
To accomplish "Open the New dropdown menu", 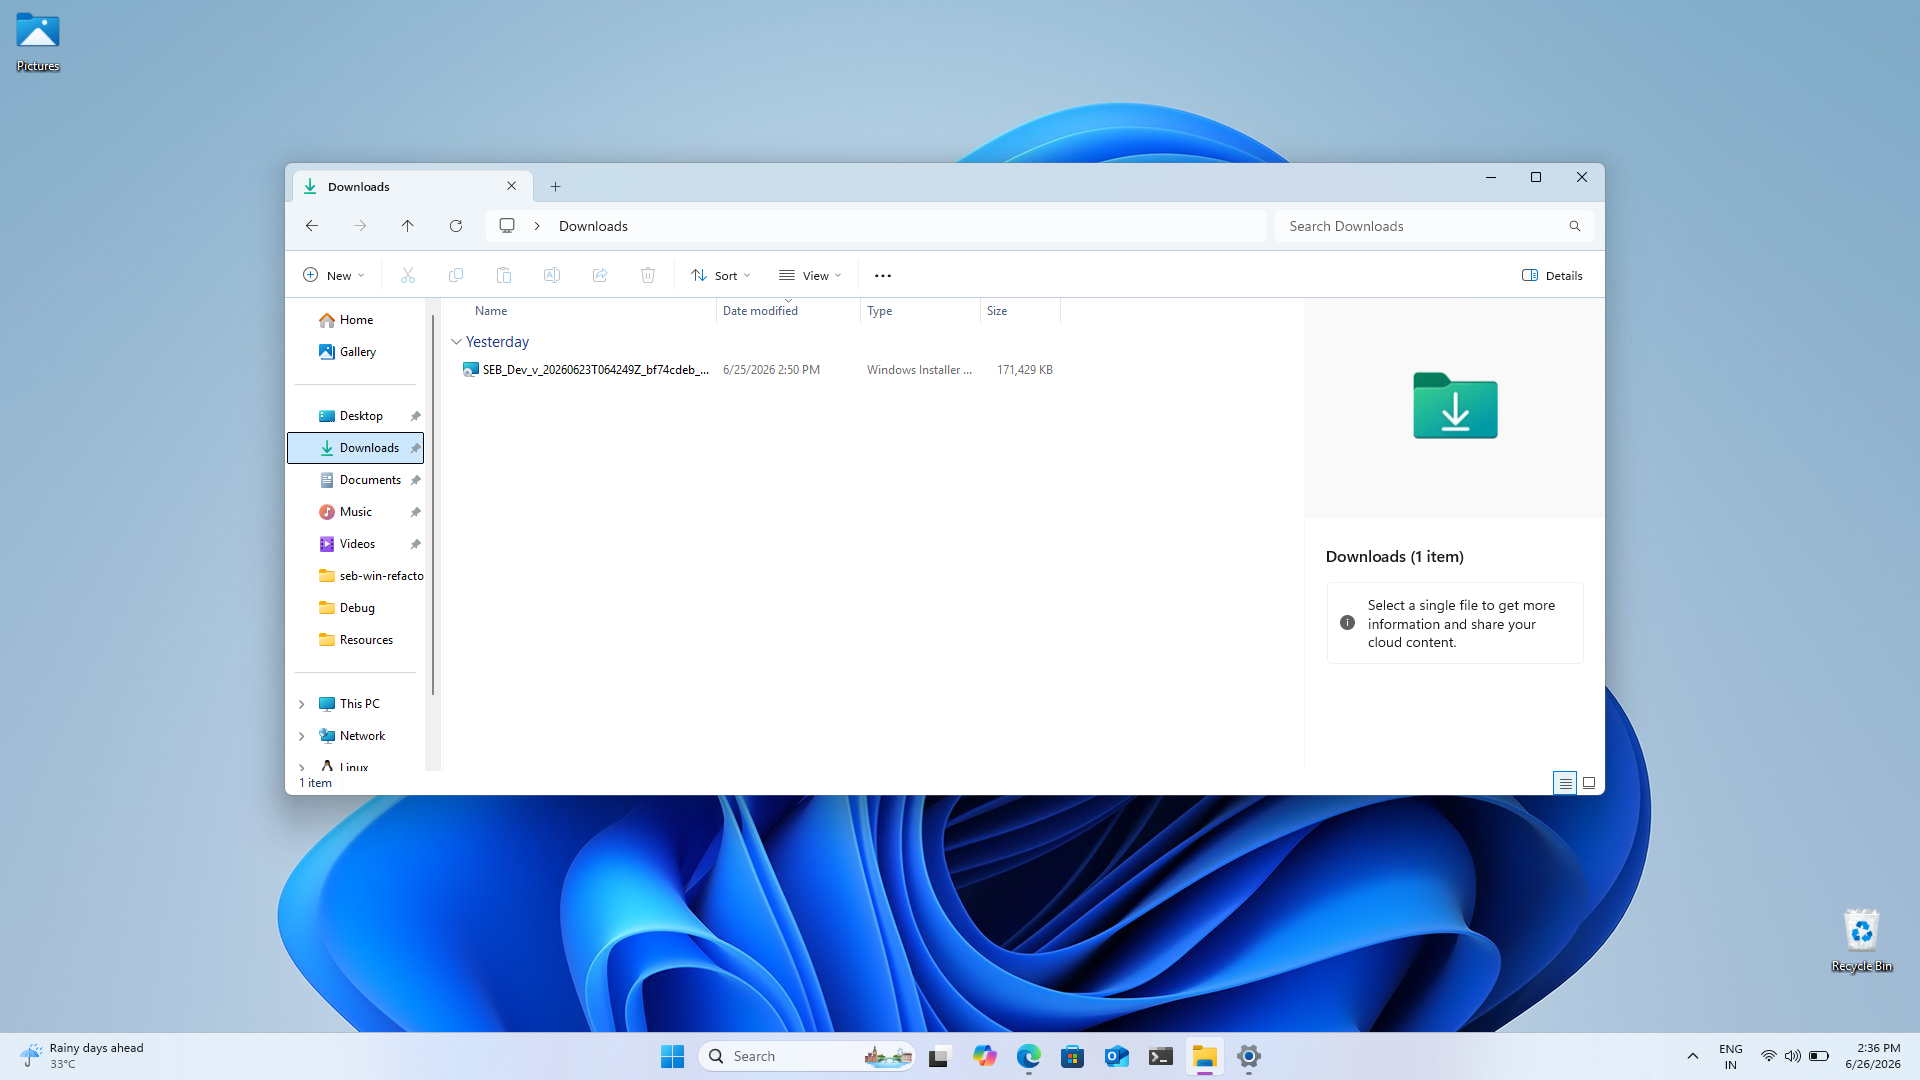I will click(334, 275).
